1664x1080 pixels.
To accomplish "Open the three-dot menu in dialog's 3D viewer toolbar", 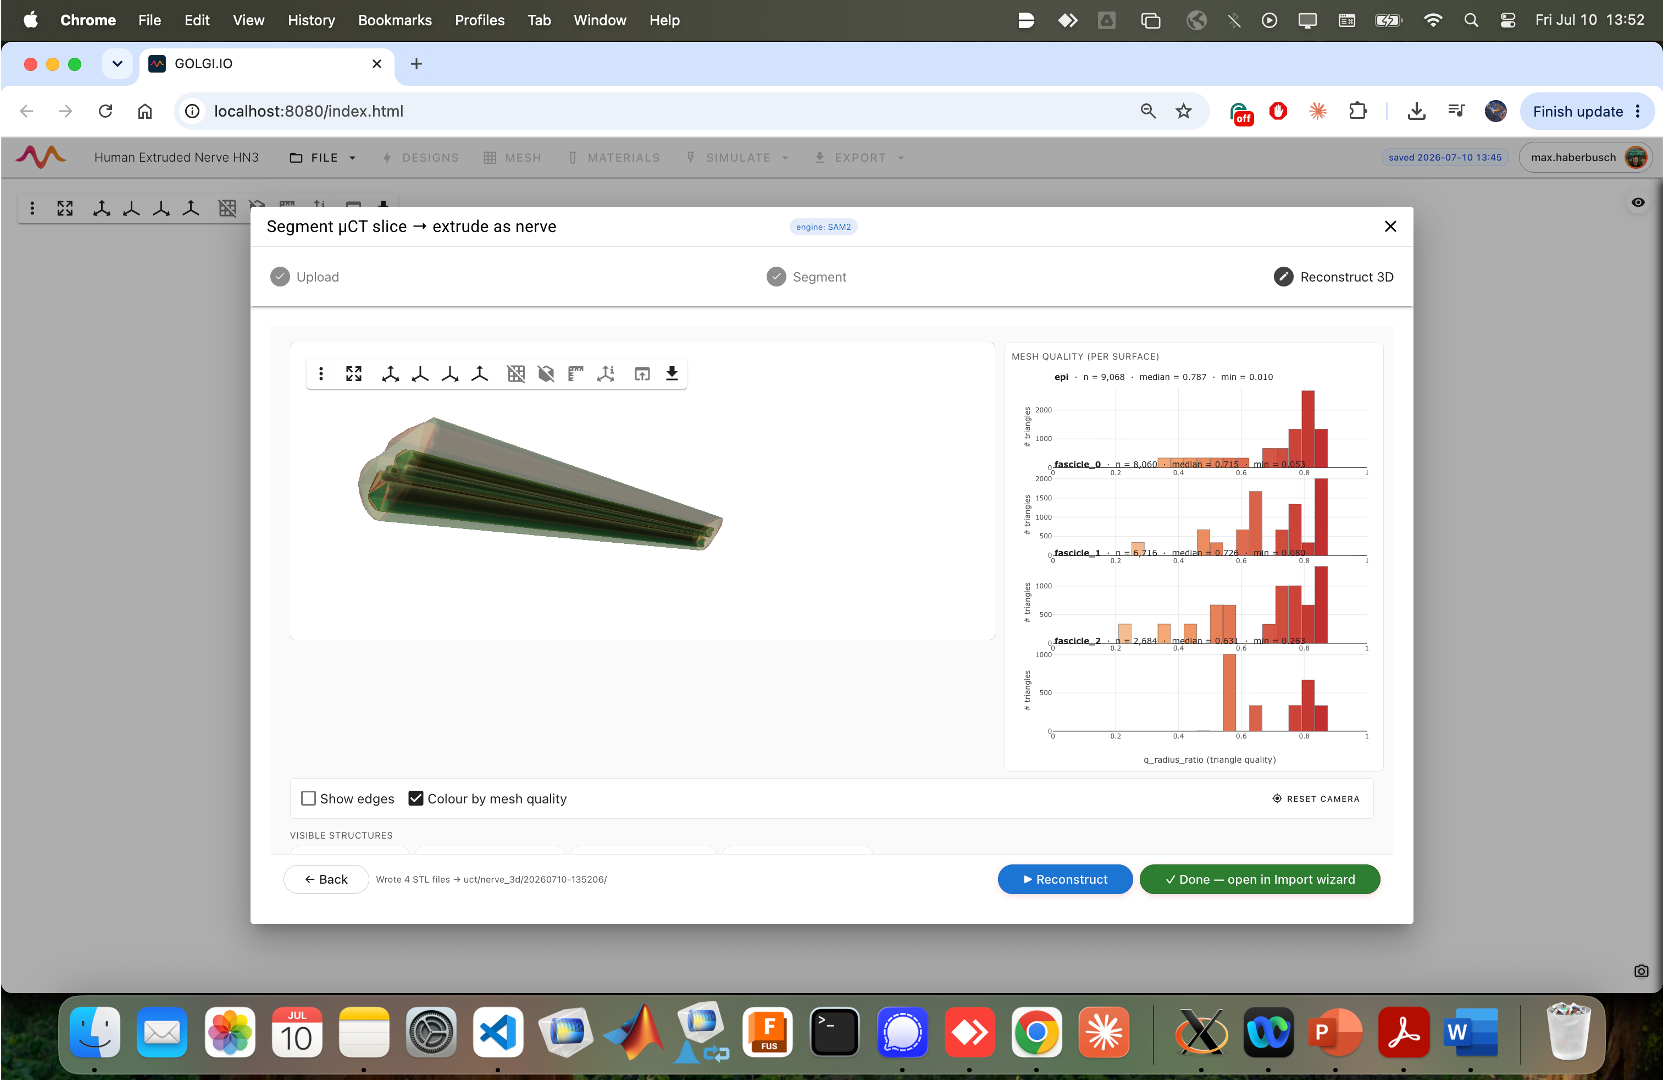I will (x=321, y=374).
